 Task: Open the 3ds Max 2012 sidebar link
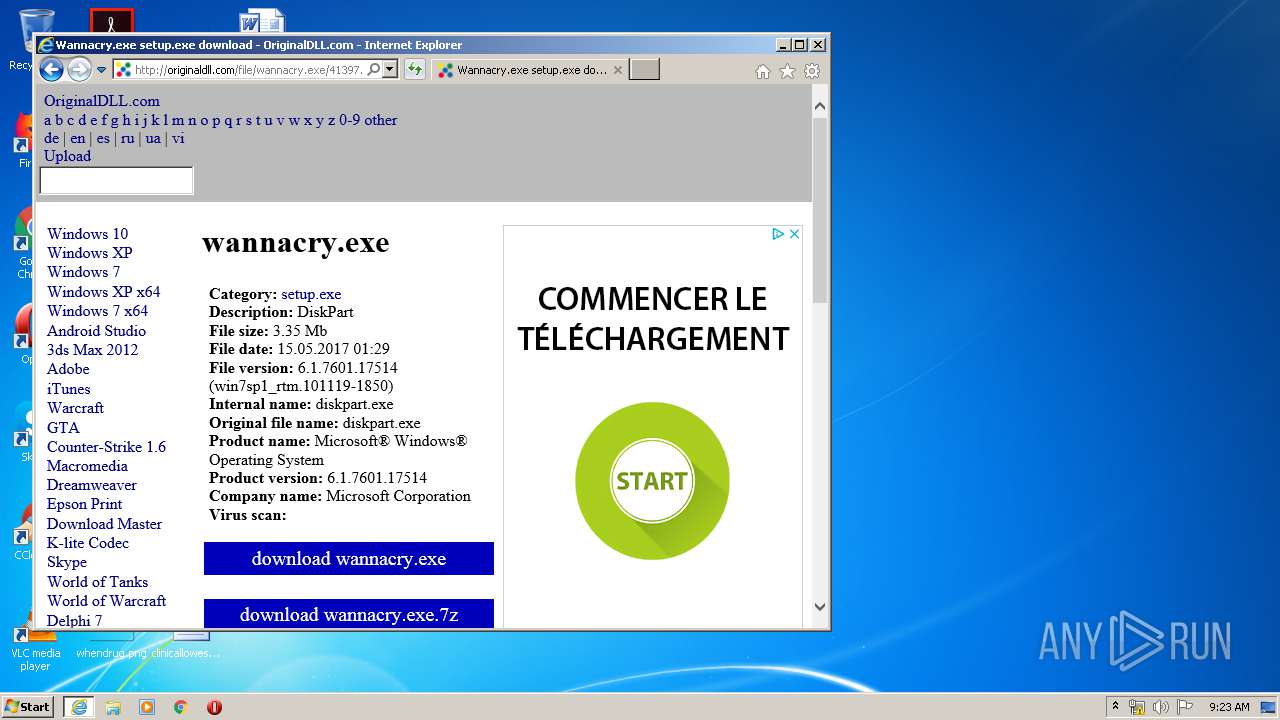click(93, 350)
